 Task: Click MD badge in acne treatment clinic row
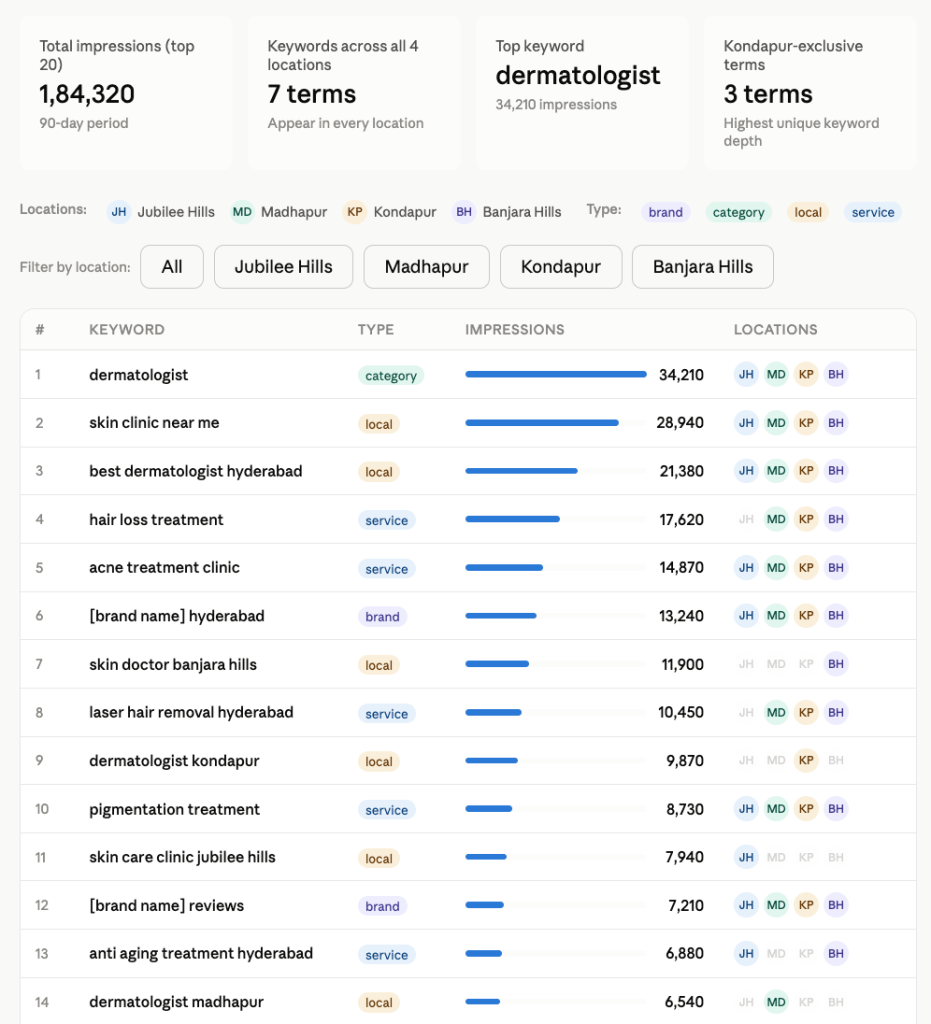click(x=776, y=568)
